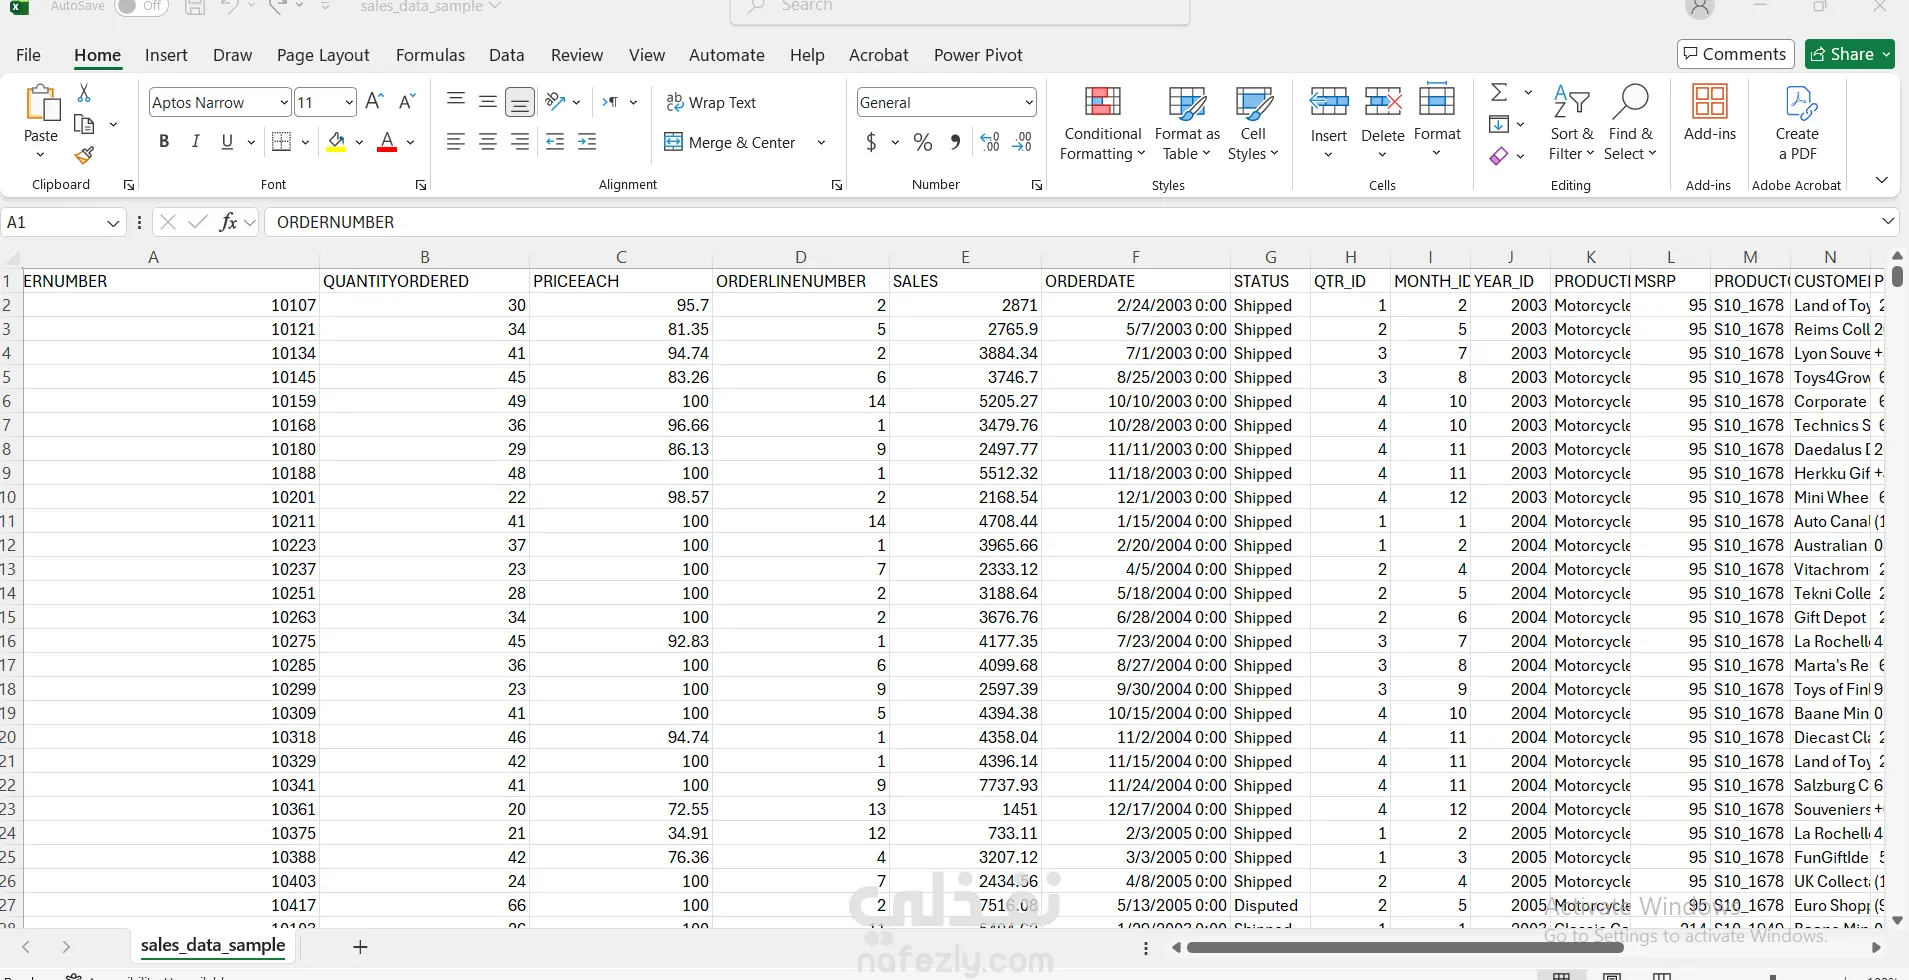Open the Comments pane button
1909x980 pixels.
1735,54
